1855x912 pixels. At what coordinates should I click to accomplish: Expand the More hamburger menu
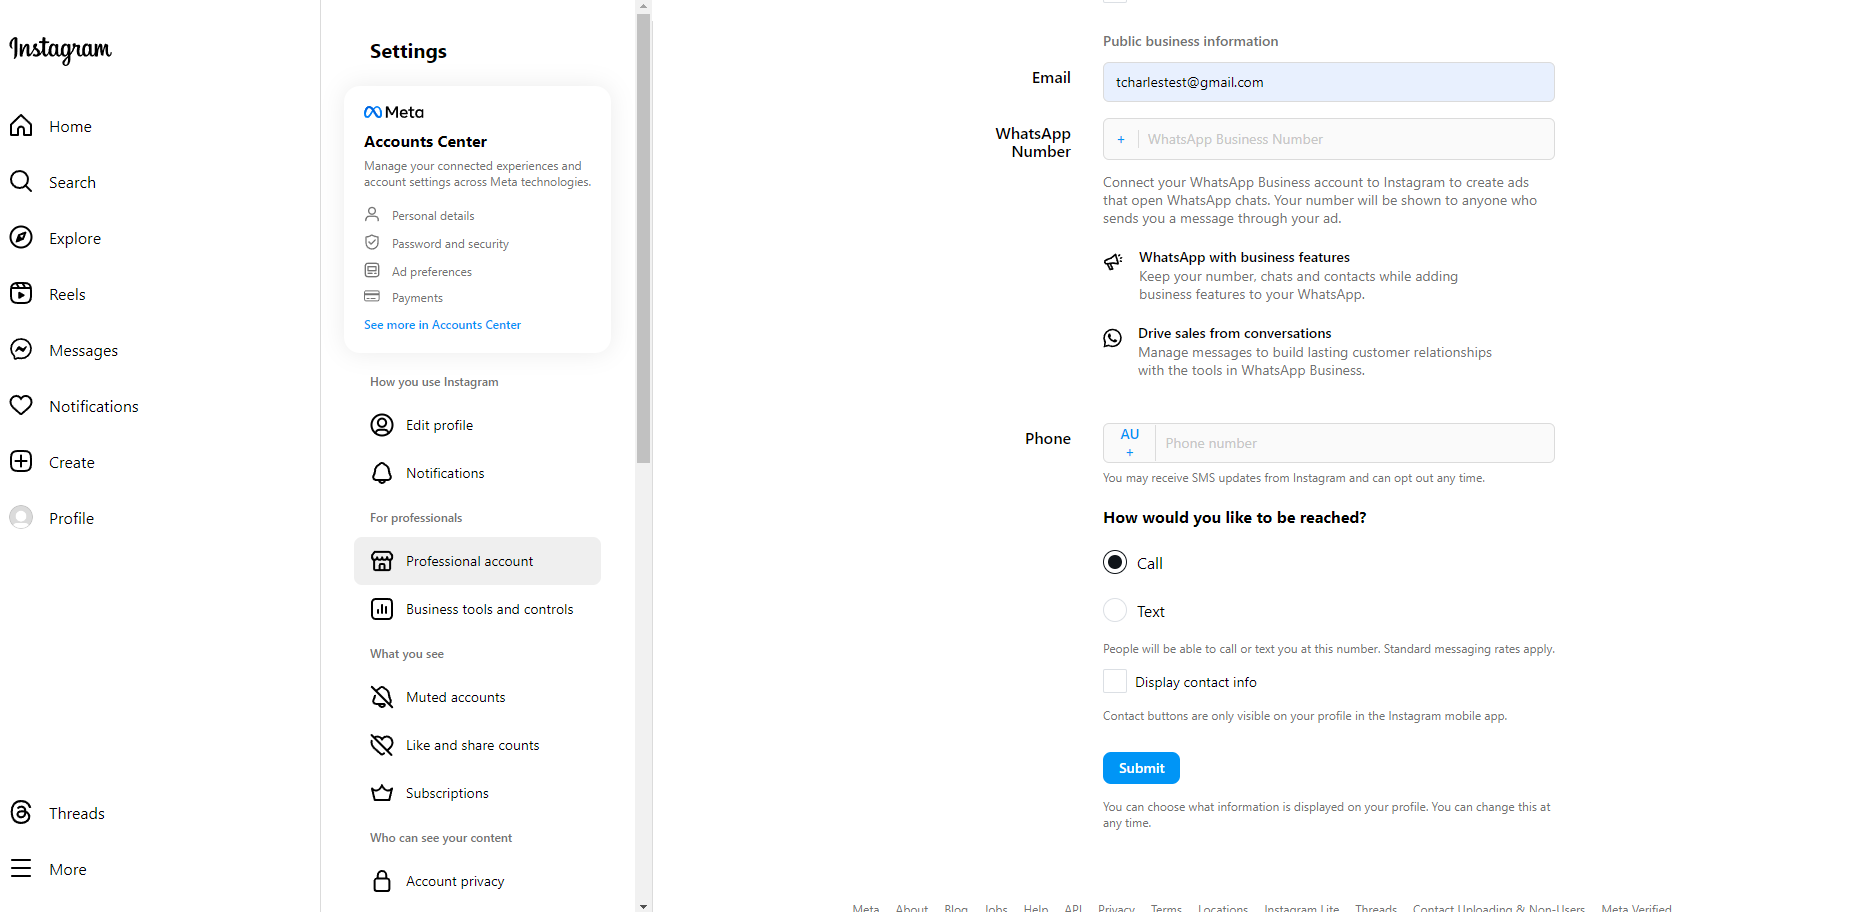(21, 868)
